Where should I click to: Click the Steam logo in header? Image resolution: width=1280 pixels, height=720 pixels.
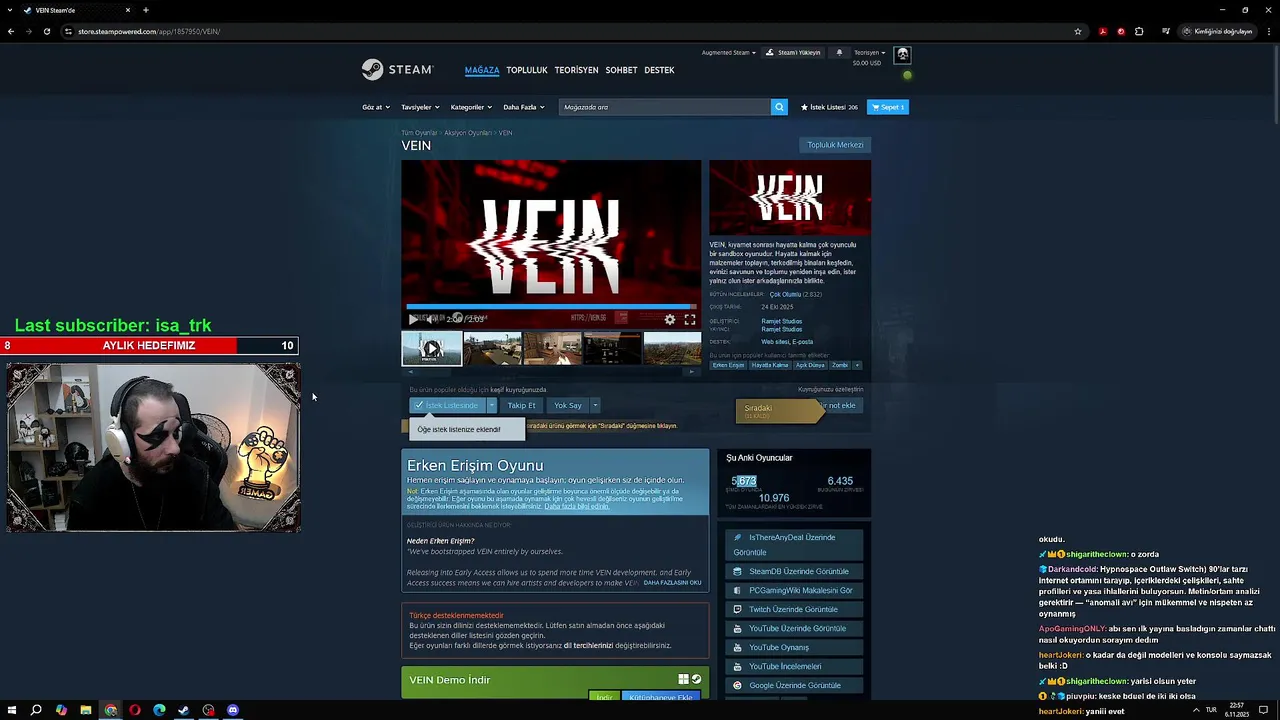coord(397,70)
